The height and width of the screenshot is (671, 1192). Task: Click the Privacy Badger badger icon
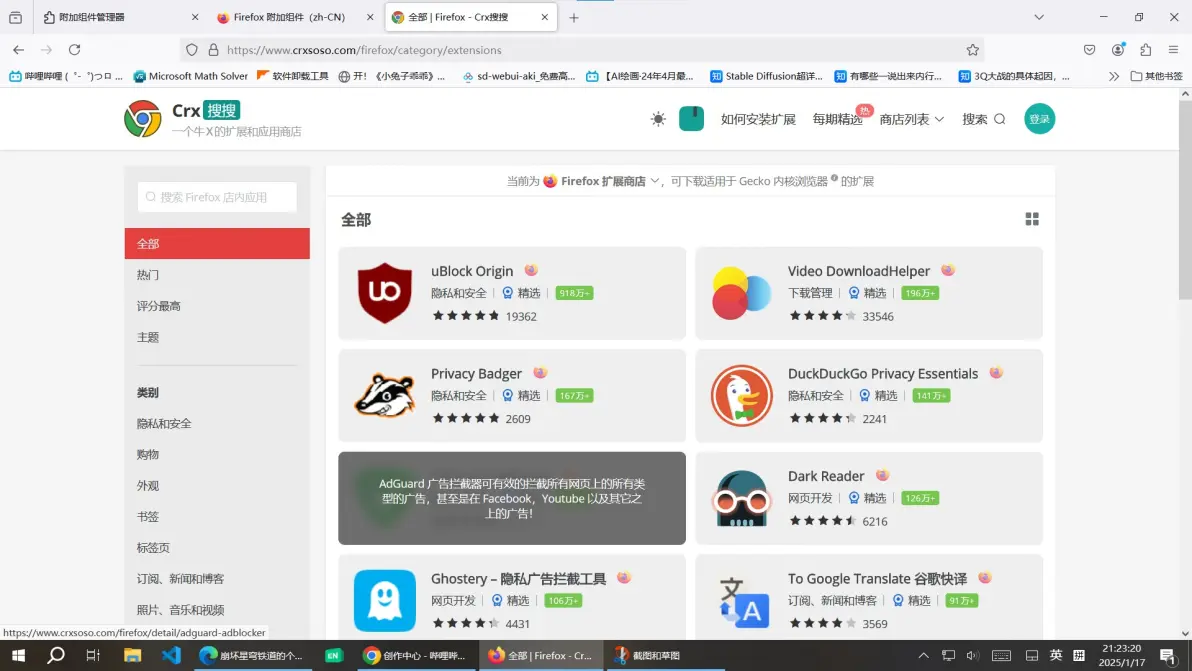click(x=385, y=395)
